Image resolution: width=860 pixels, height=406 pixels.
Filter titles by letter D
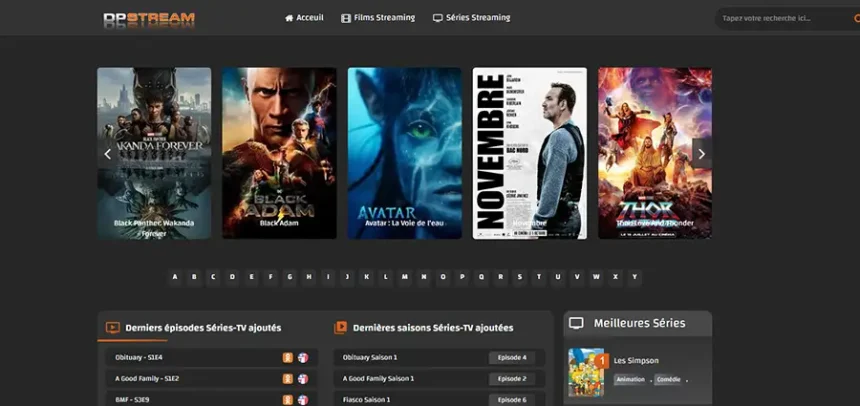point(233,277)
